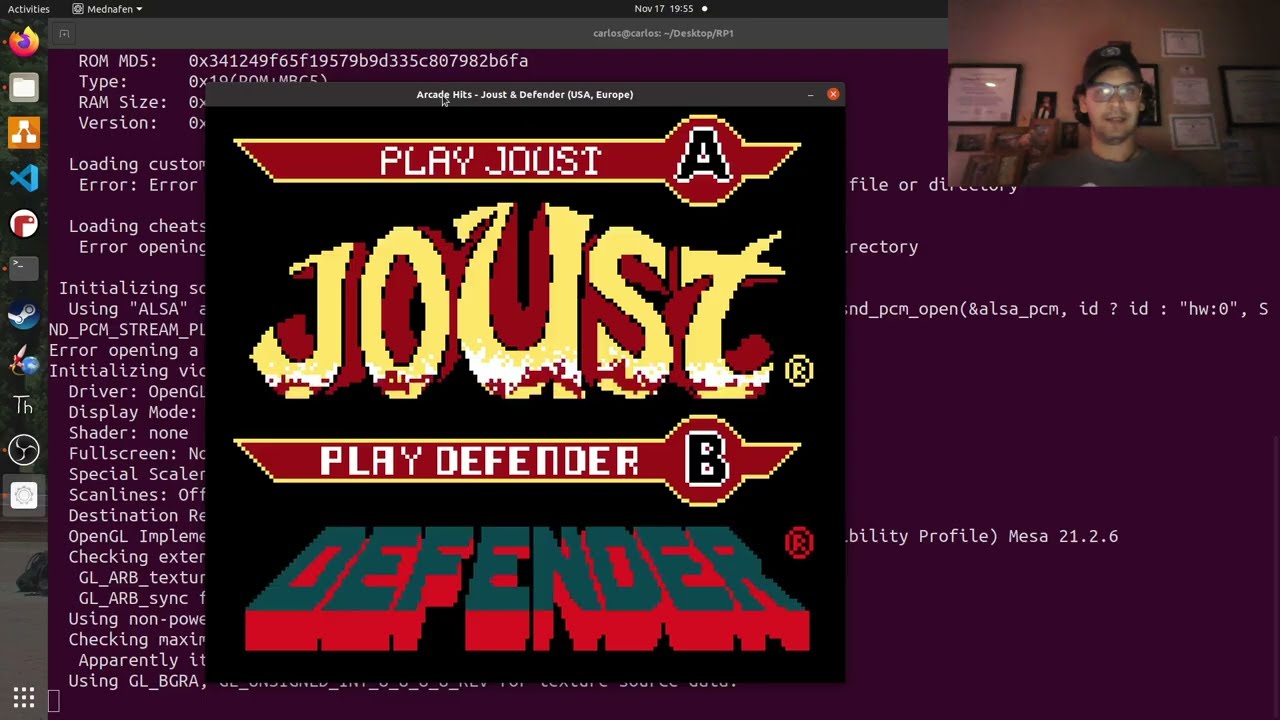Viewport: 1280px width, 720px height.
Task: Click the 'Scanlines: Off' terminal line
Action: click(137, 495)
